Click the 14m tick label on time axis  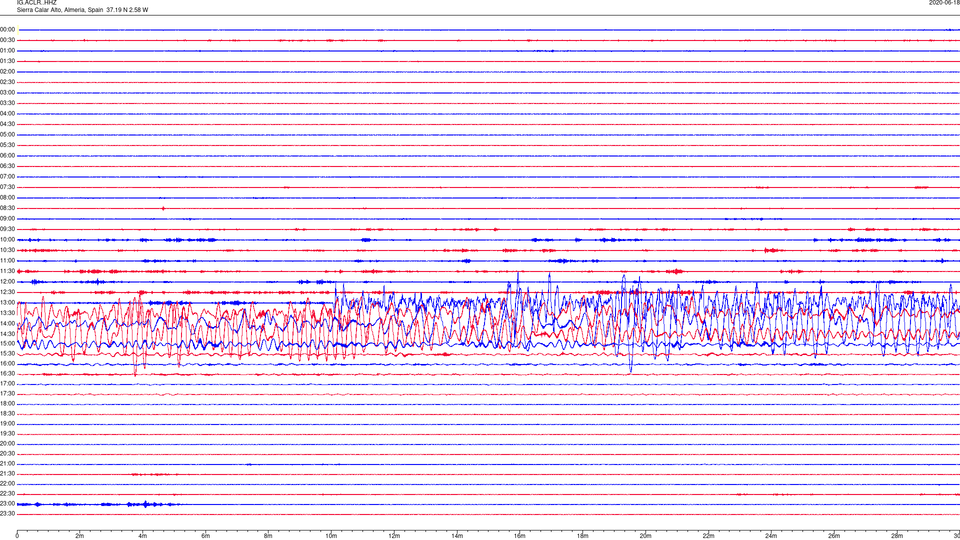pos(457,536)
